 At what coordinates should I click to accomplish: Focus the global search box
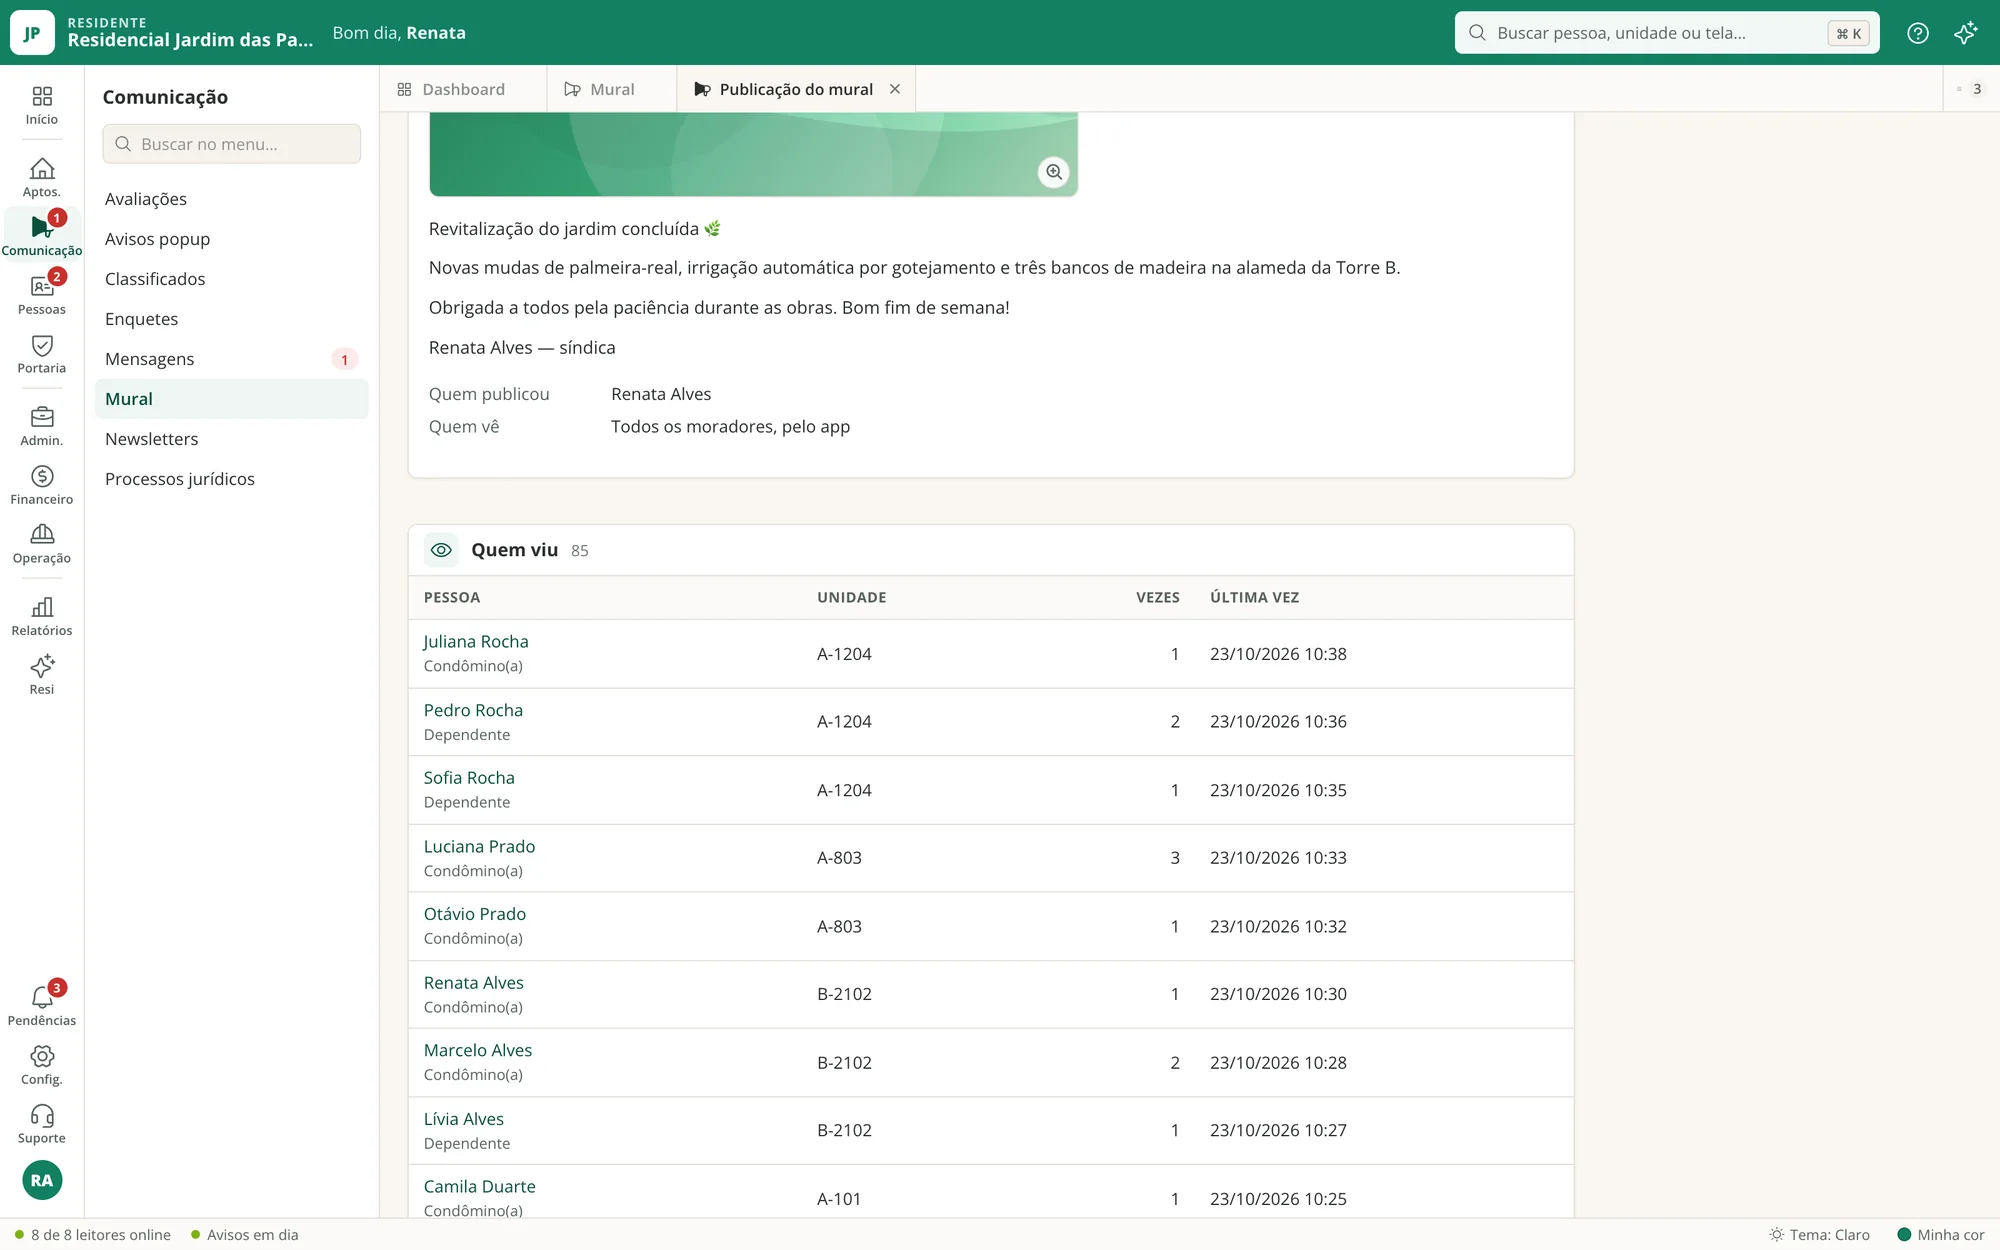[x=1666, y=33]
